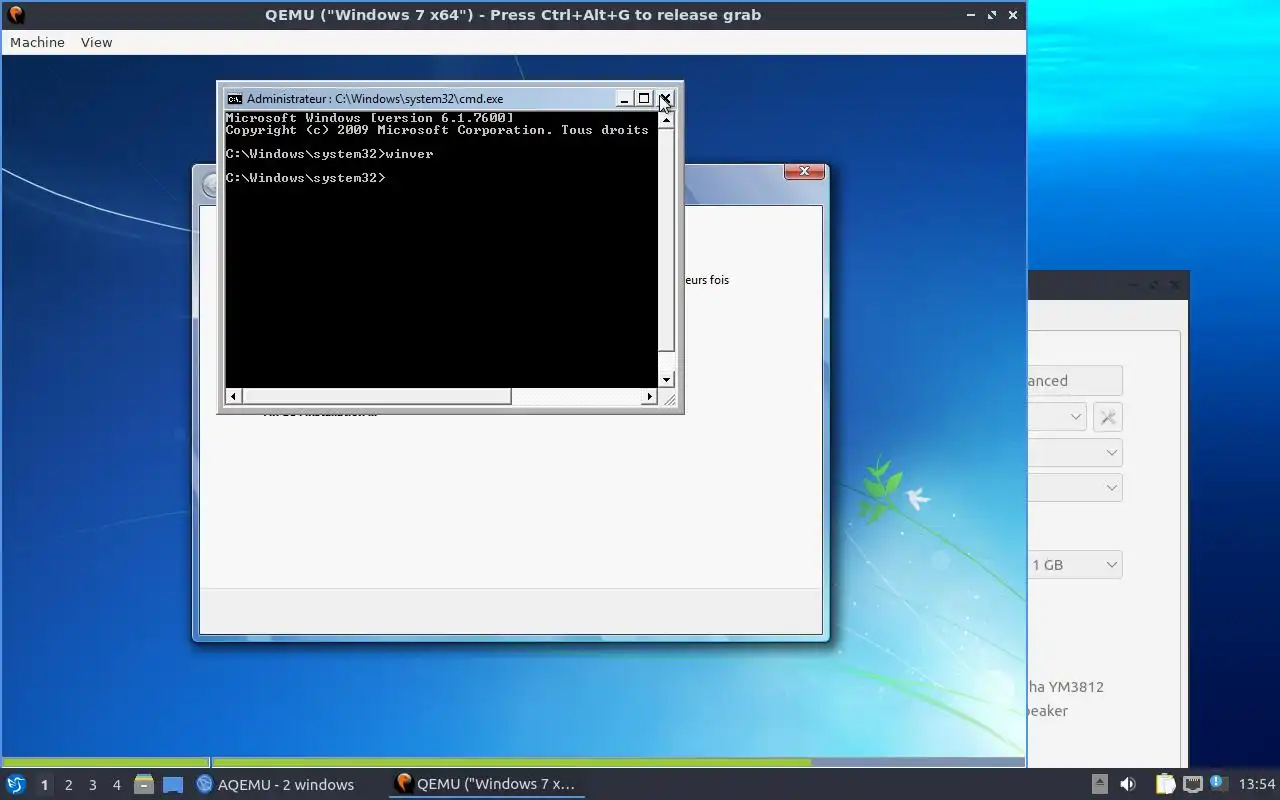Click the cmd horizontal scrollbar thumb
1280x800 pixels.
[x=376, y=397]
